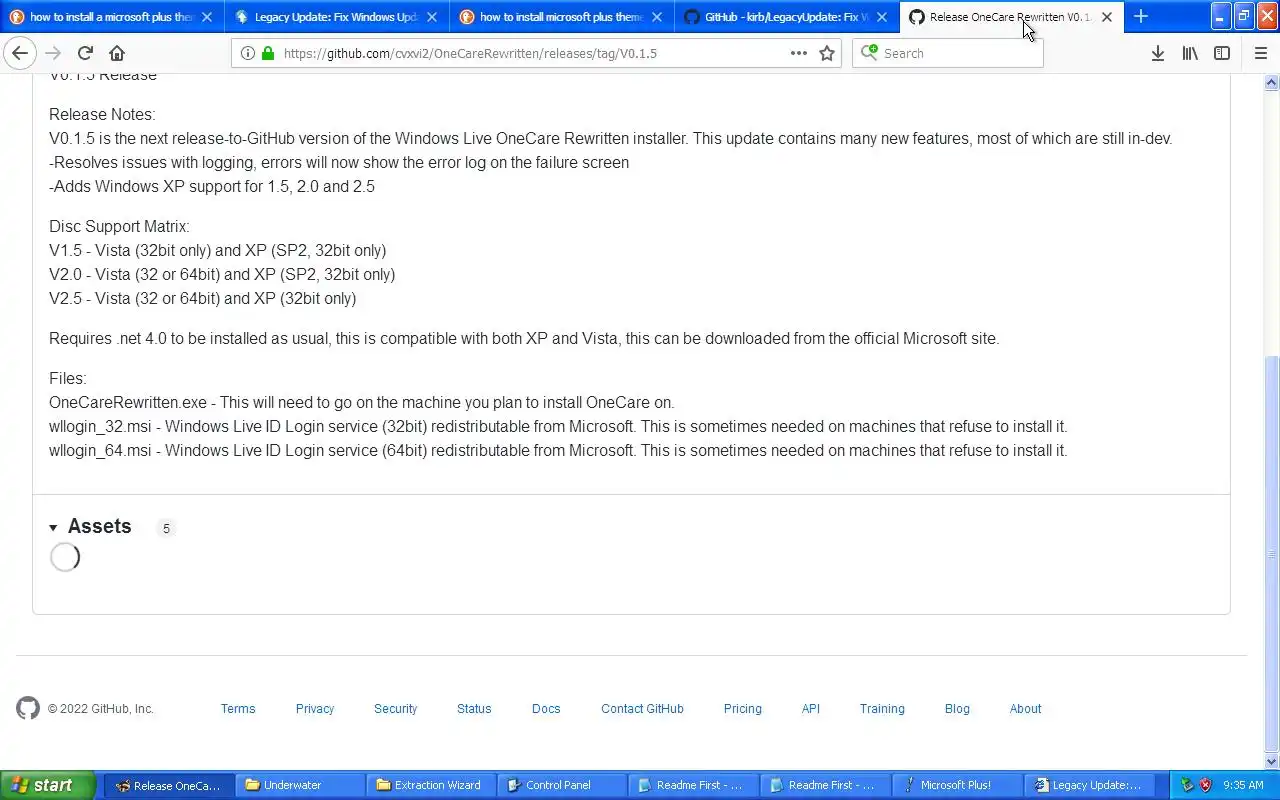Click scrollbar up arrow
1280x800 pixels.
(x=1272, y=81)
